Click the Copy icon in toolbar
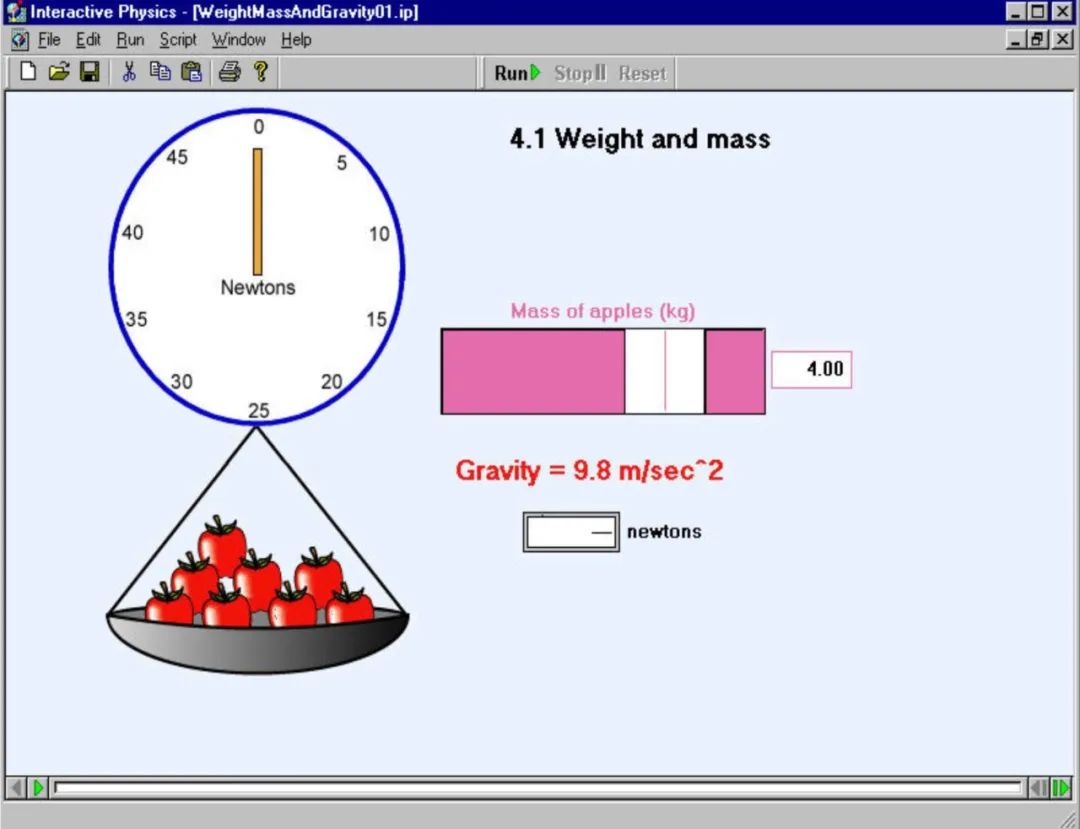Viewport: 1080px width, 829px height. 160,72
